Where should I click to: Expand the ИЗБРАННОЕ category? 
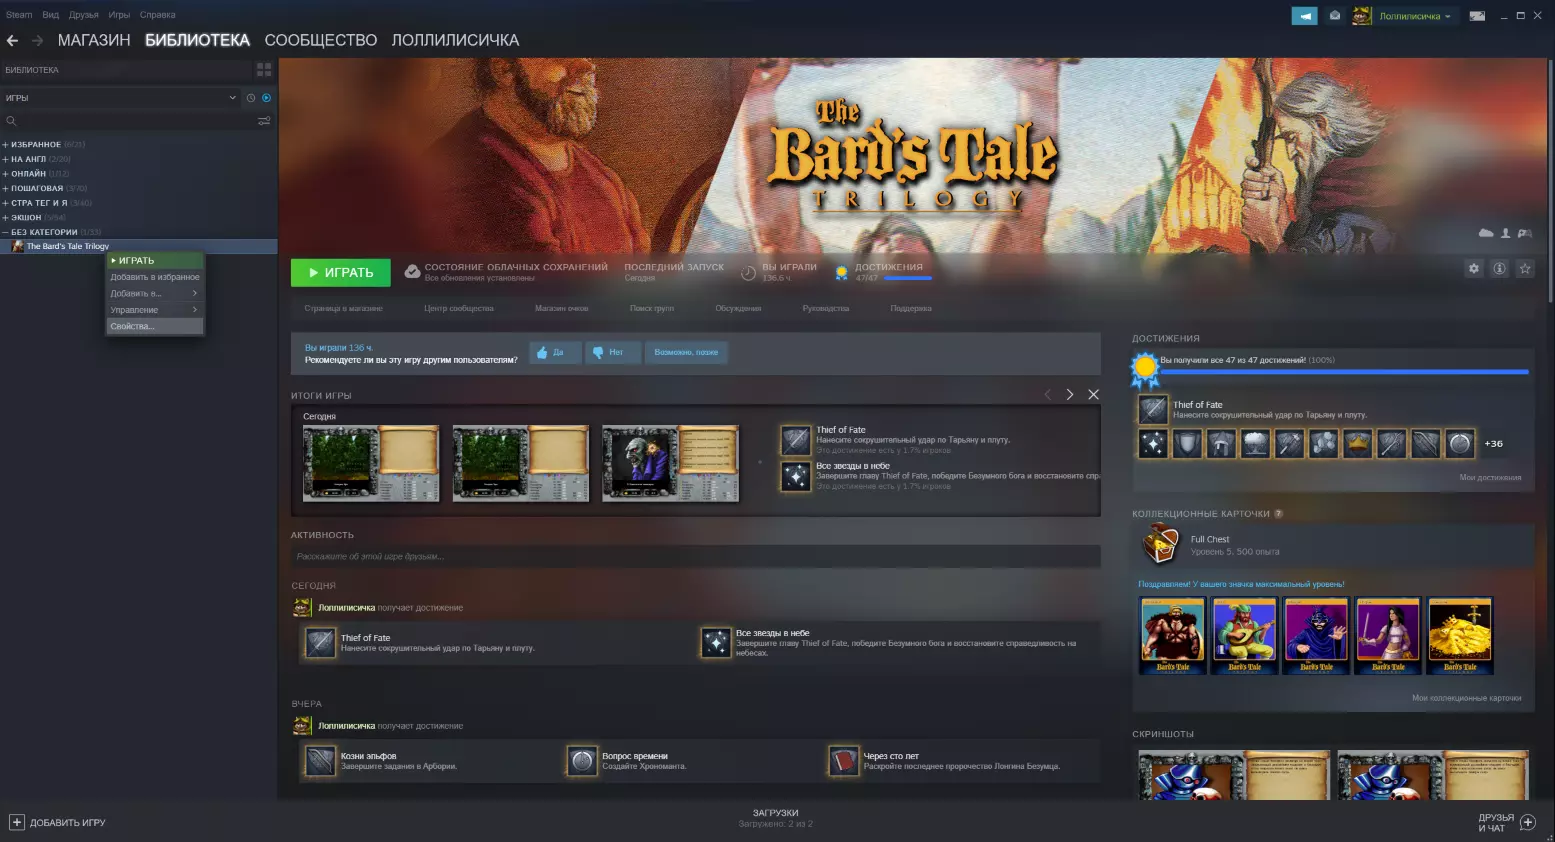pyautogui.click(x=5, y=145)
